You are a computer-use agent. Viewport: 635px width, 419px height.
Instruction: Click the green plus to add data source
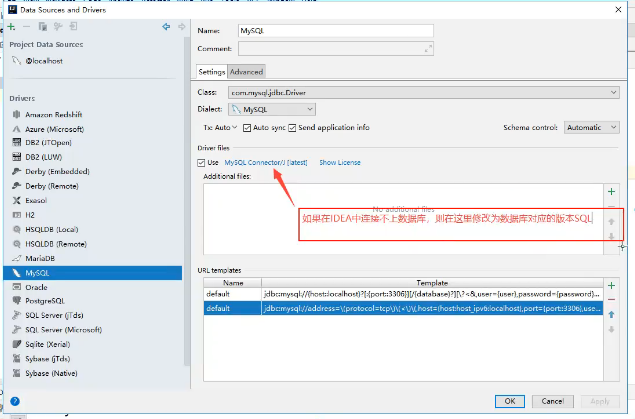pyautogui.click(x=11, y=27)
